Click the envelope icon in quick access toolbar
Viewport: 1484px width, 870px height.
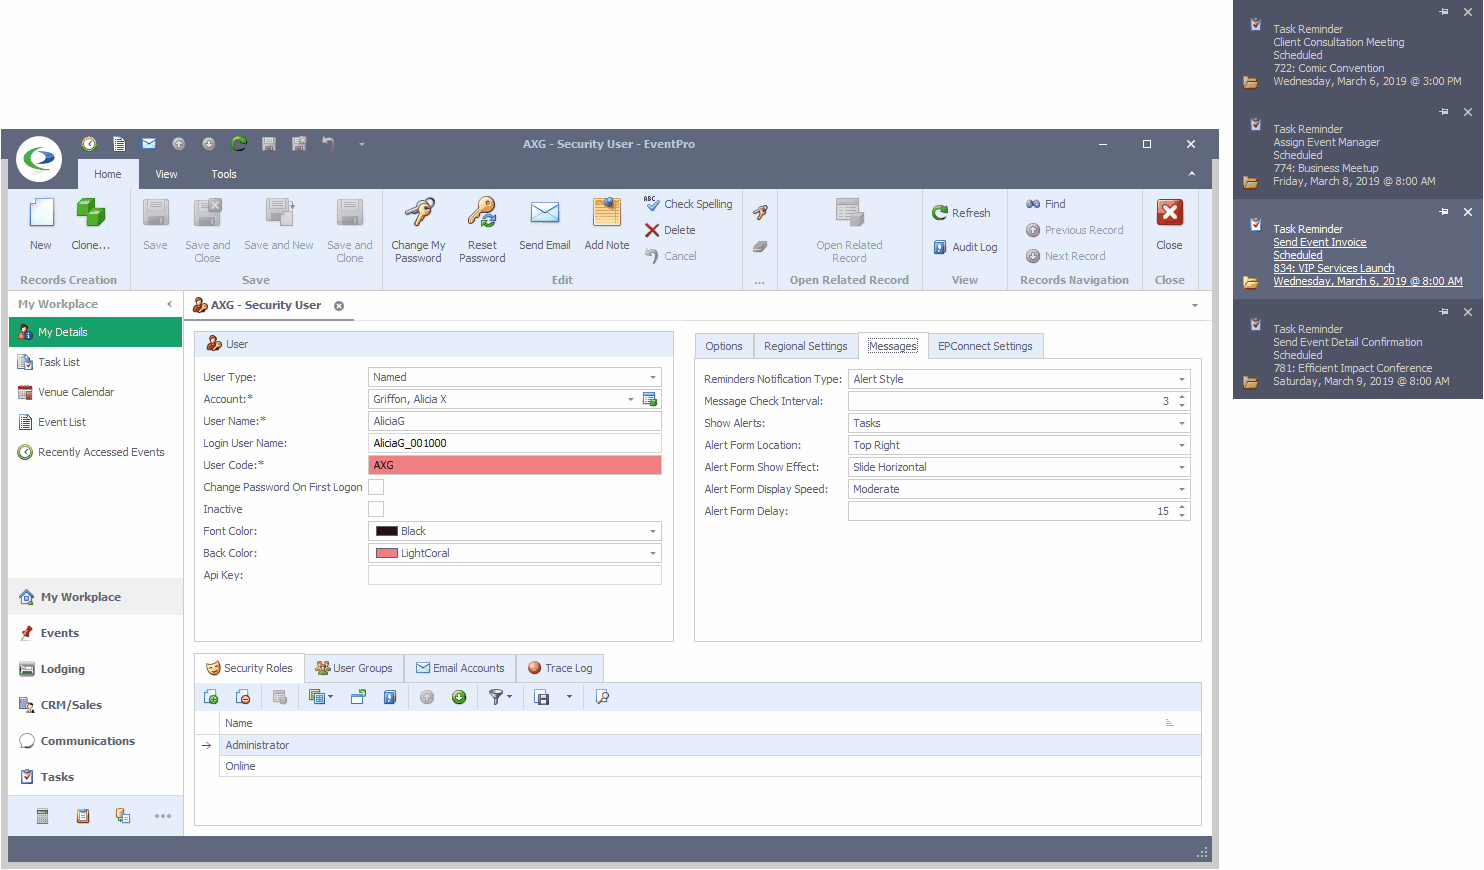(x=149, y=144)
